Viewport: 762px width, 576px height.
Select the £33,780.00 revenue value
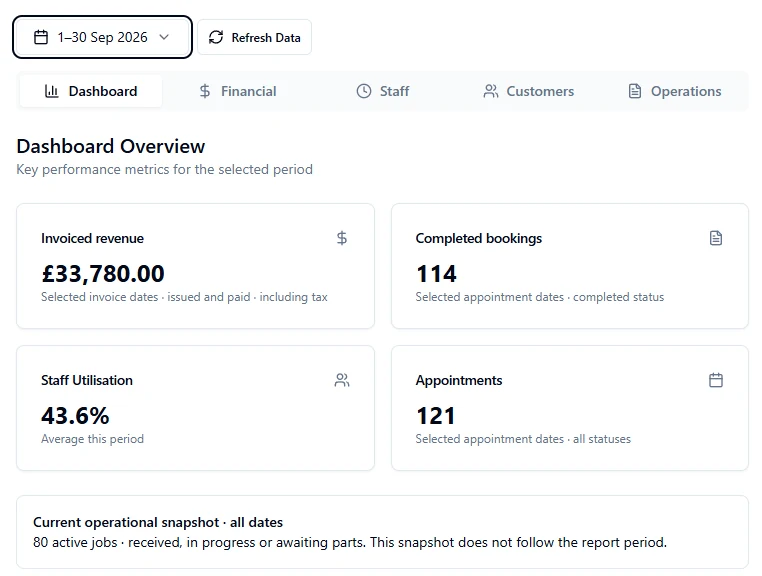(103, 274)
